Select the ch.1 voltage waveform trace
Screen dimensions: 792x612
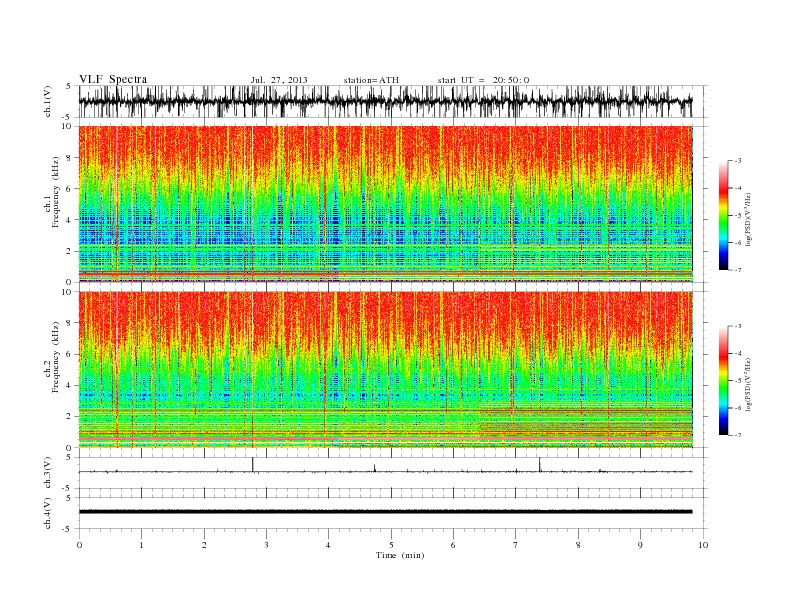pyautogui.click(x=385, y=101)
